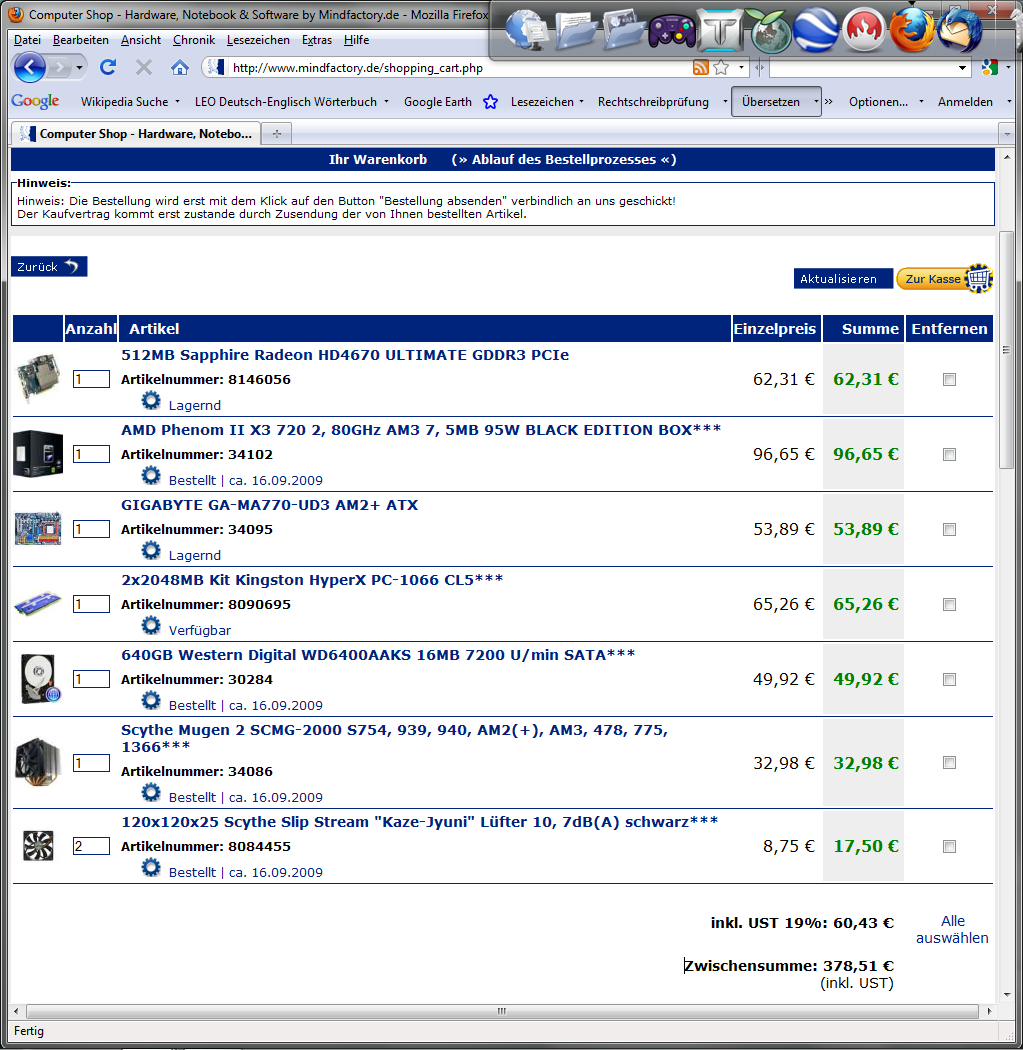Click the inner frame scroll down arrow
This screenshot has height=1050, width=1023.
coord(1006,994)
